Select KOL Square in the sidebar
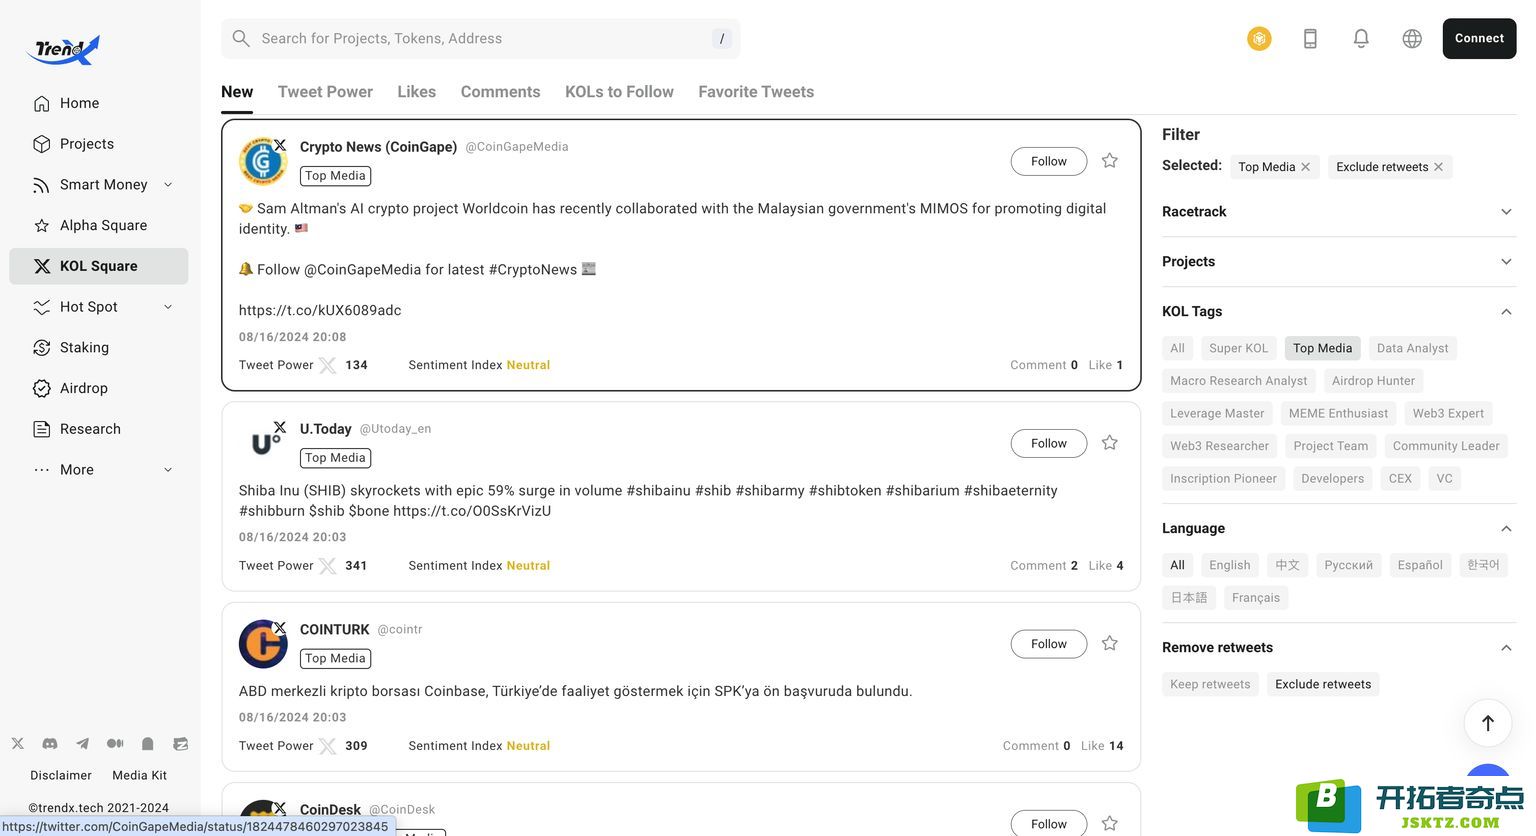 [x=98, y=266]
